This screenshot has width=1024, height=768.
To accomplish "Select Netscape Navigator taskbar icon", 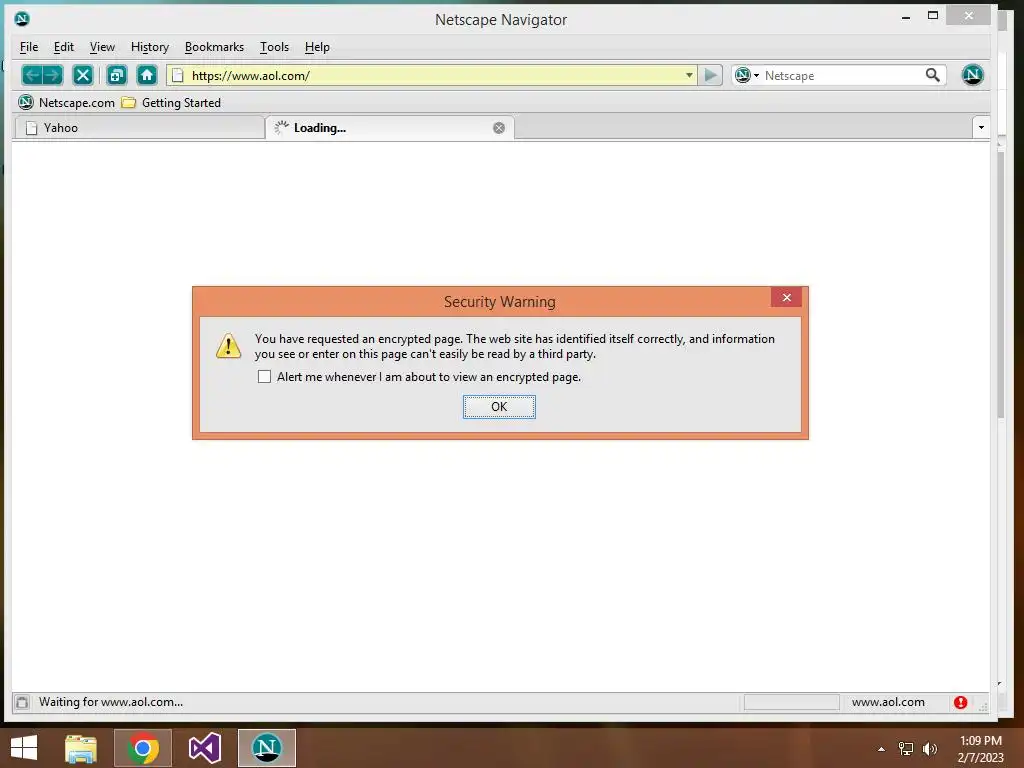I will click(x=266, y=748).
